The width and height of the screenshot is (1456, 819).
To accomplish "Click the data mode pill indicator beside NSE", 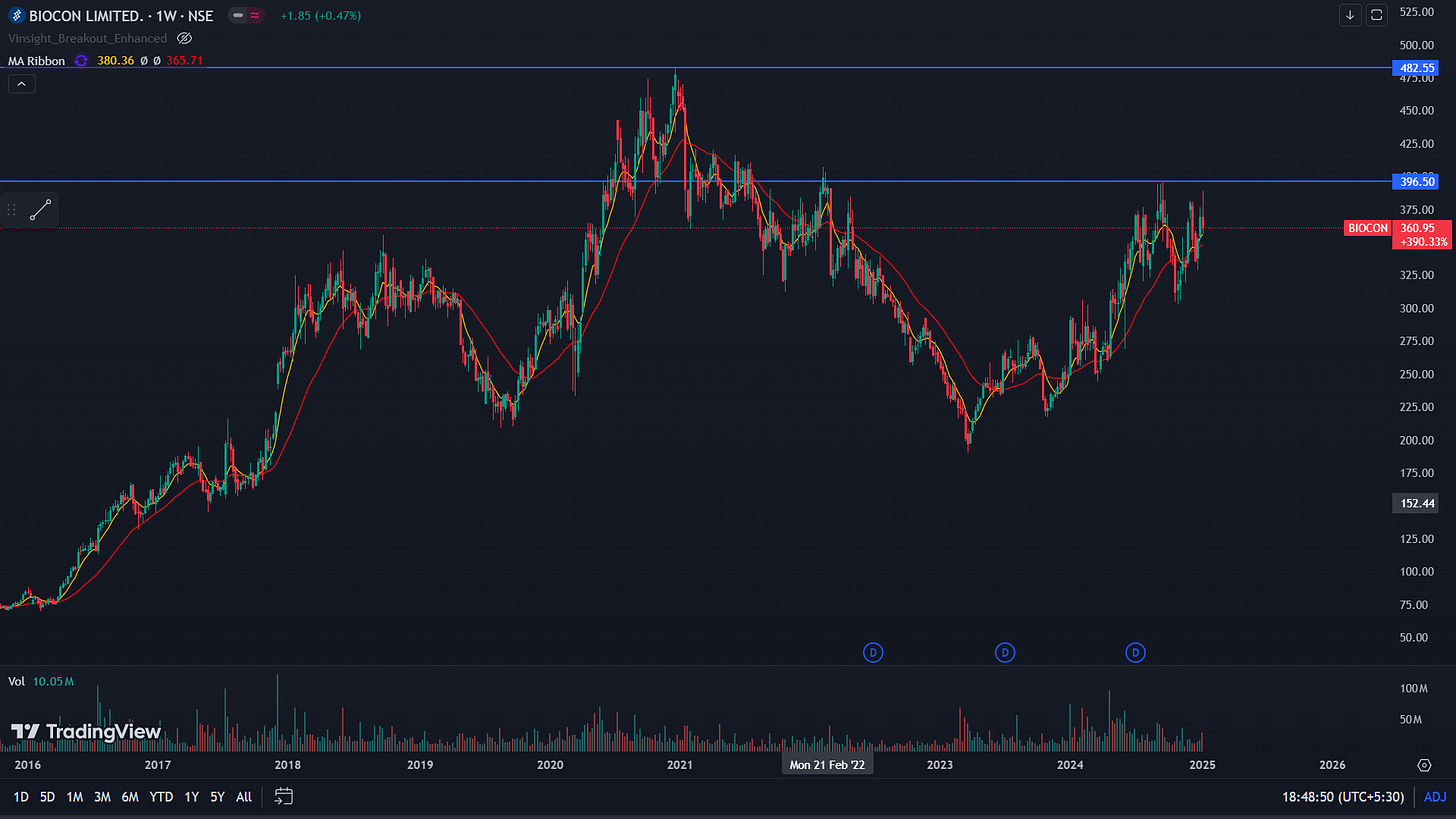I will click(247, 16).
